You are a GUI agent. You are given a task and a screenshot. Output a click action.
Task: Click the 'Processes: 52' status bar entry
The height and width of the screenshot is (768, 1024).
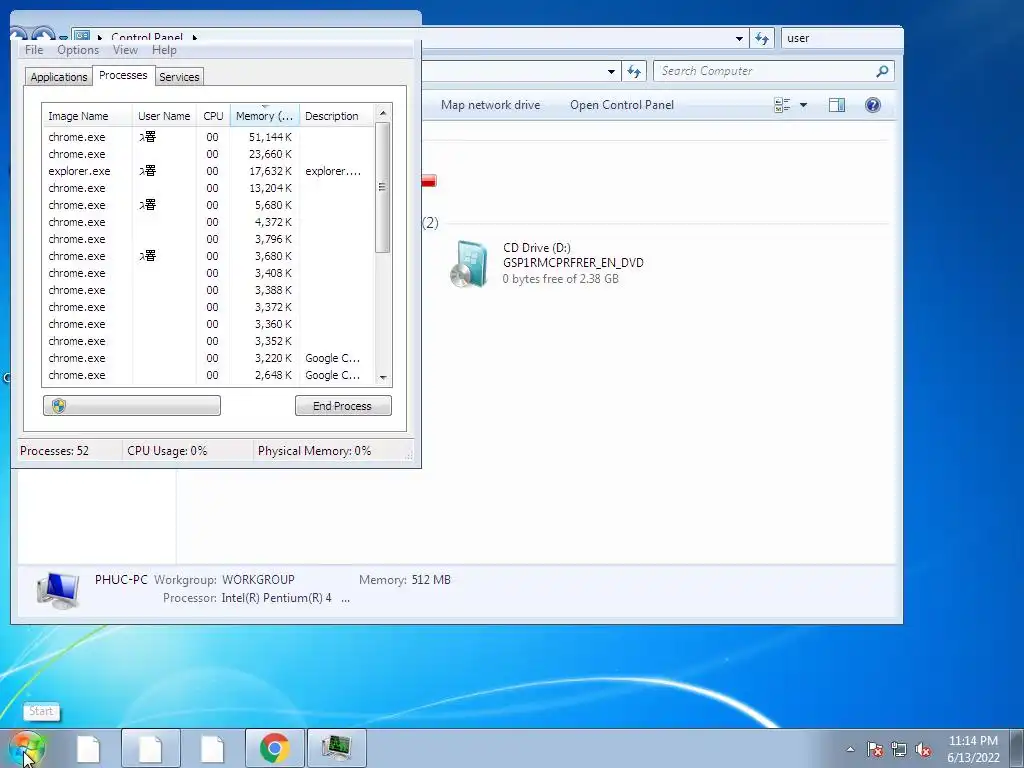coord(54,451)
